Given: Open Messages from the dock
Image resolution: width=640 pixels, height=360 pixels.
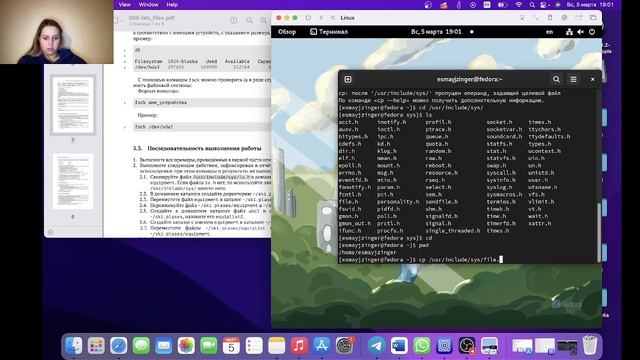Looking at the screenshot, I should pyautogui.click(x=141, y=346).
